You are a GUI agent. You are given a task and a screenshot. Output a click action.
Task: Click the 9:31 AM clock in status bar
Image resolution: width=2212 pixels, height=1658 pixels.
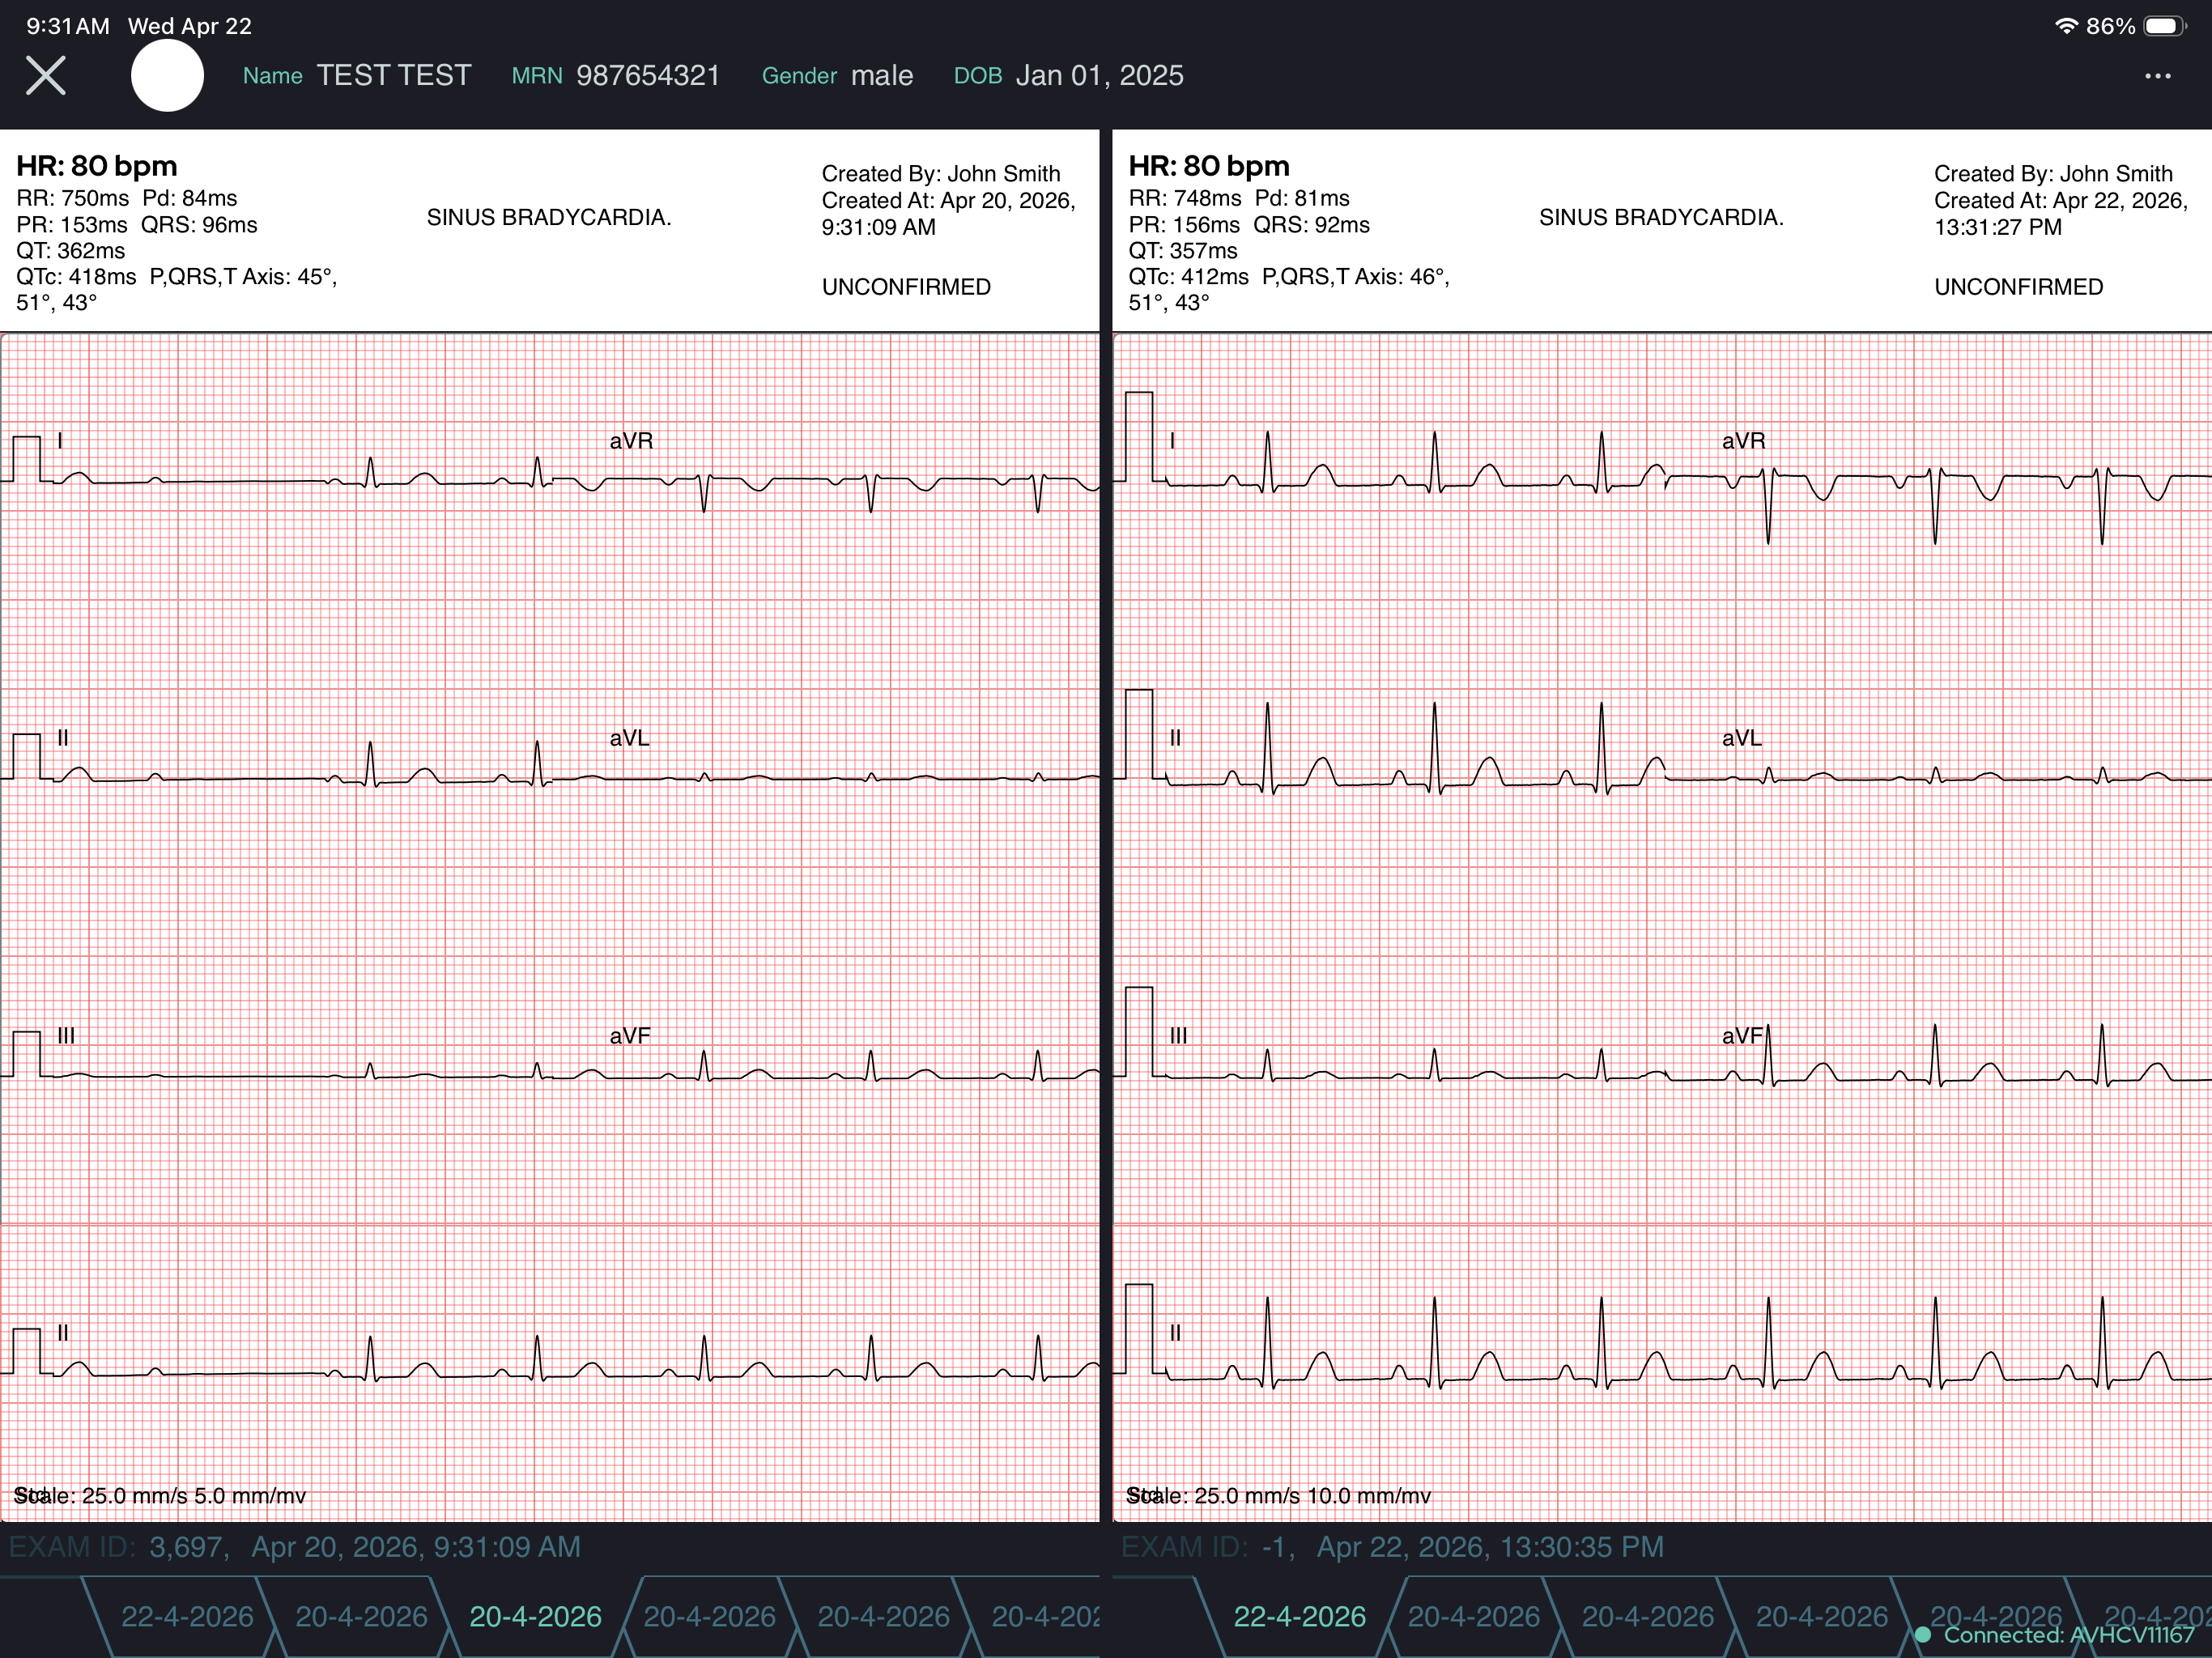(68, 26)
